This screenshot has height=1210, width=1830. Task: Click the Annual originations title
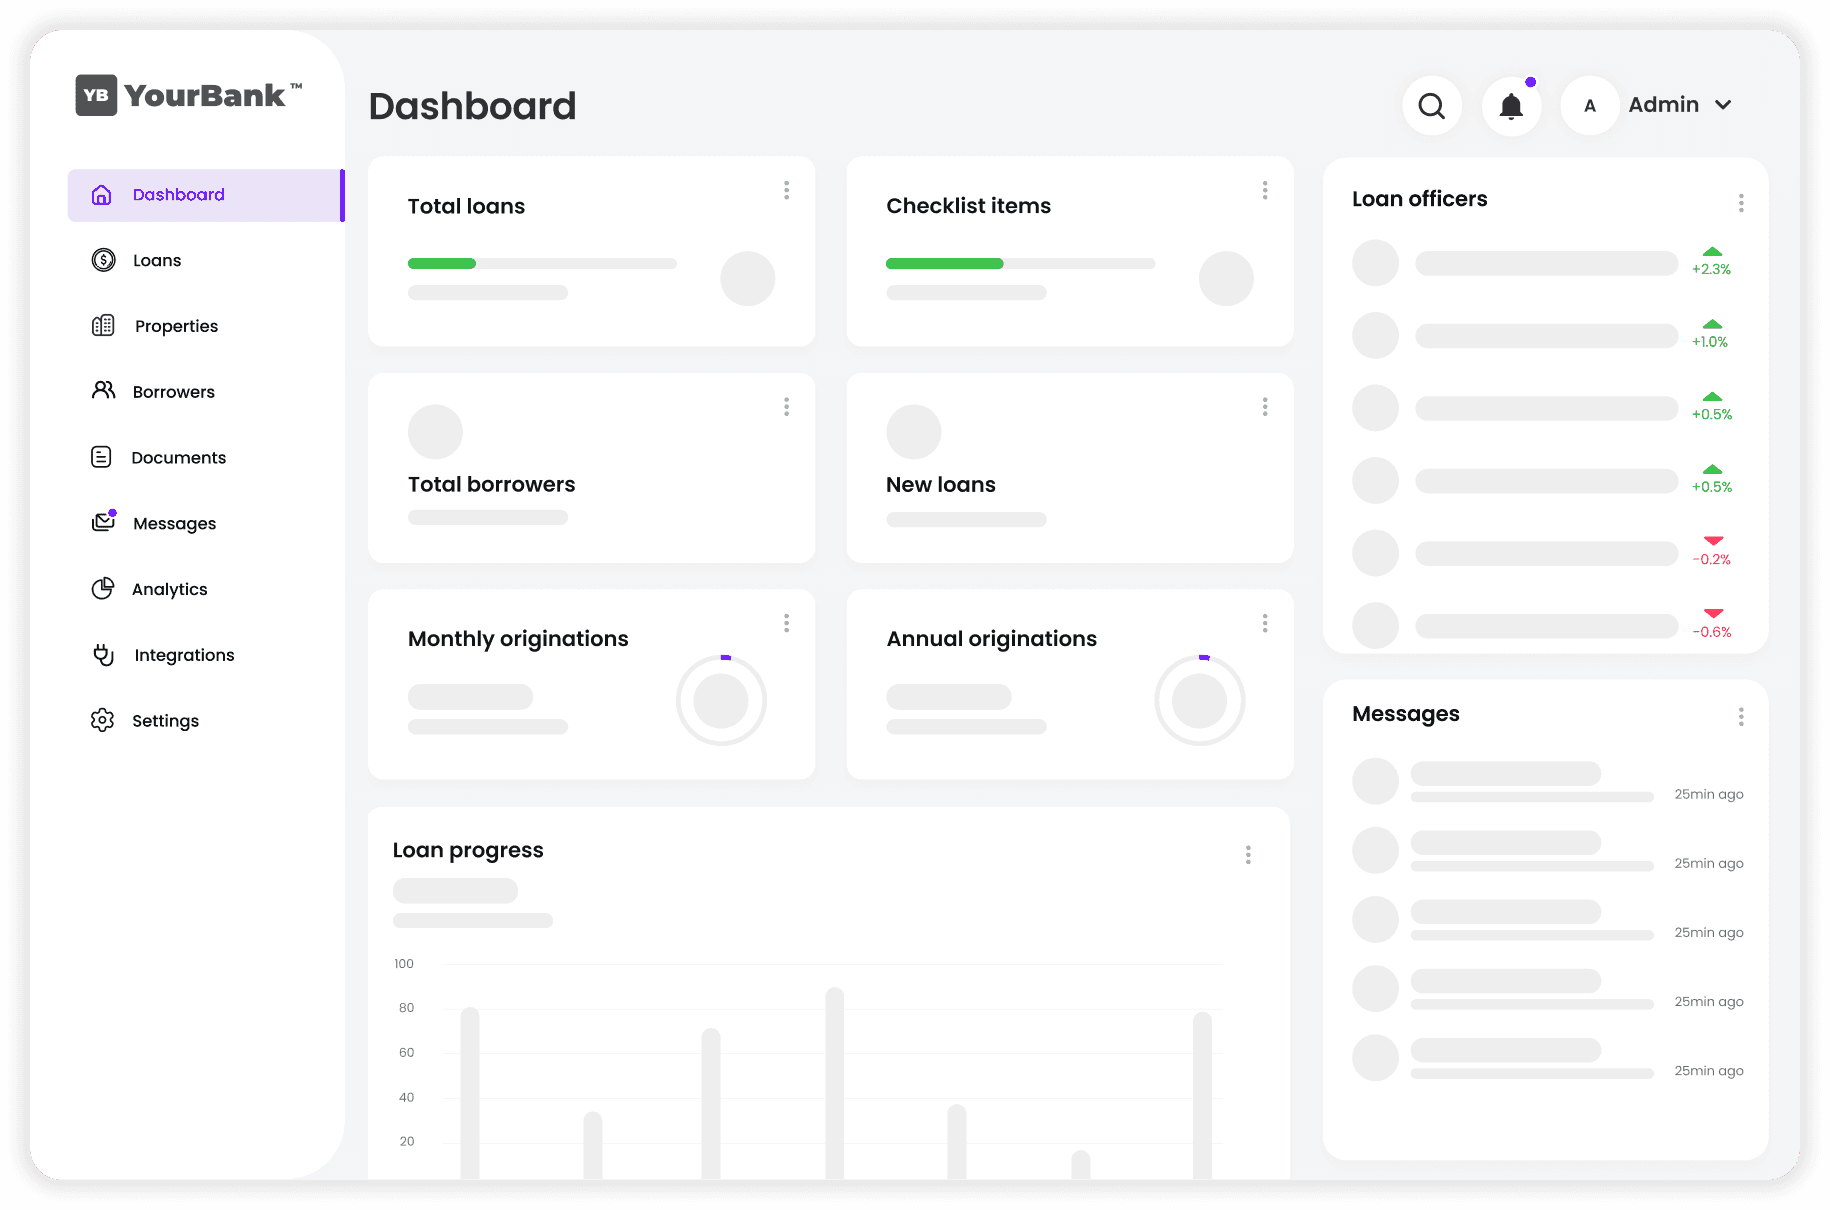pos(991,639)
